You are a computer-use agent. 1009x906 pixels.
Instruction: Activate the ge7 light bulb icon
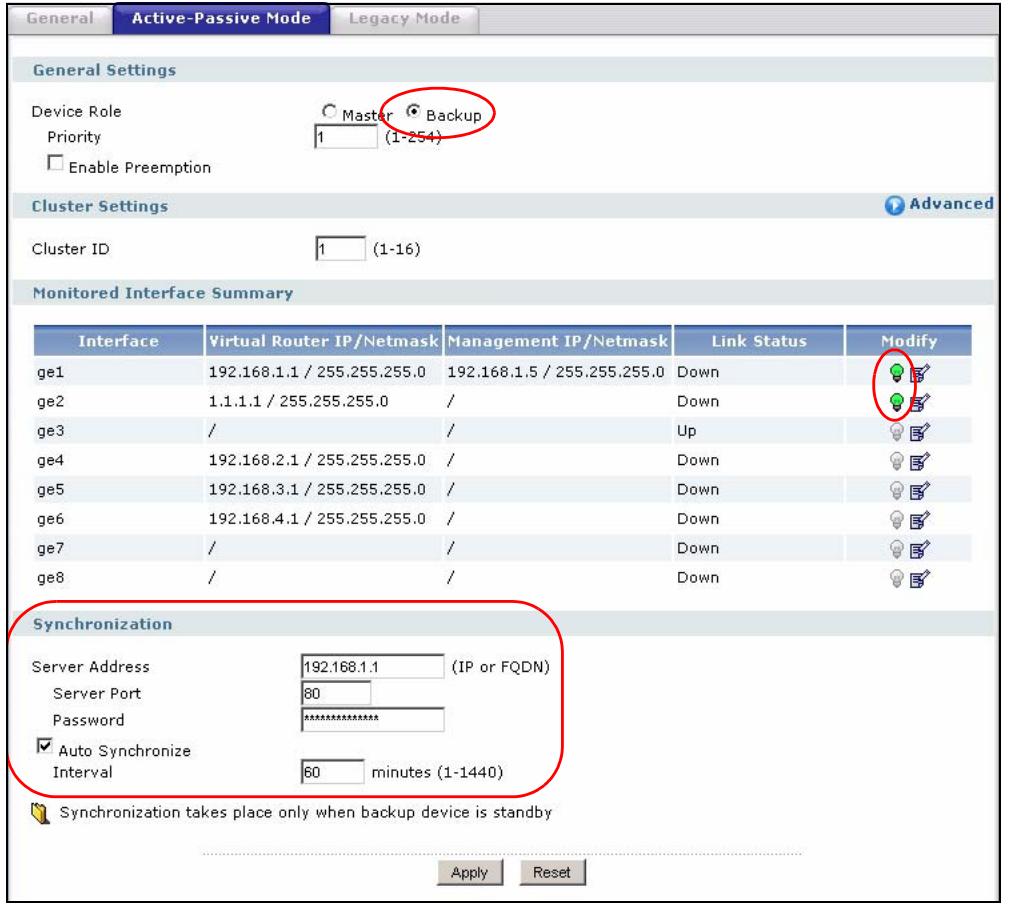896,550
